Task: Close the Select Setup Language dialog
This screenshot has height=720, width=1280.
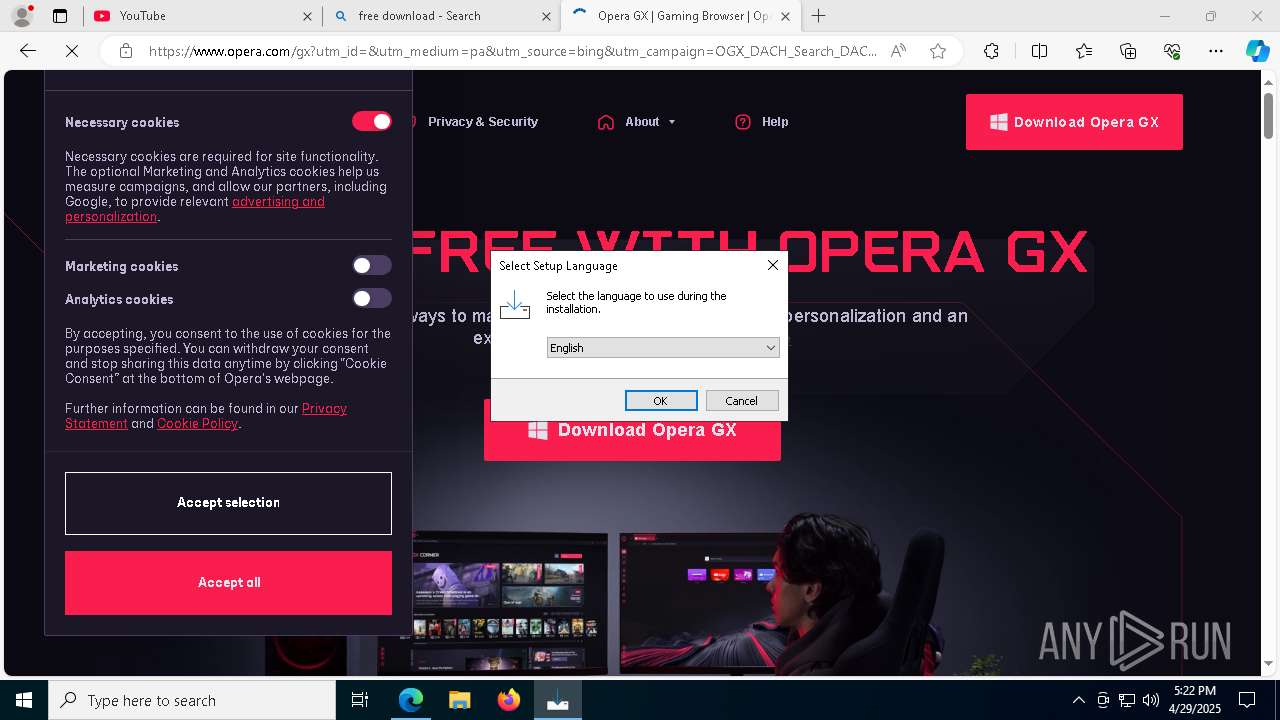Action: pyautogui.click(x=772, y=265)
